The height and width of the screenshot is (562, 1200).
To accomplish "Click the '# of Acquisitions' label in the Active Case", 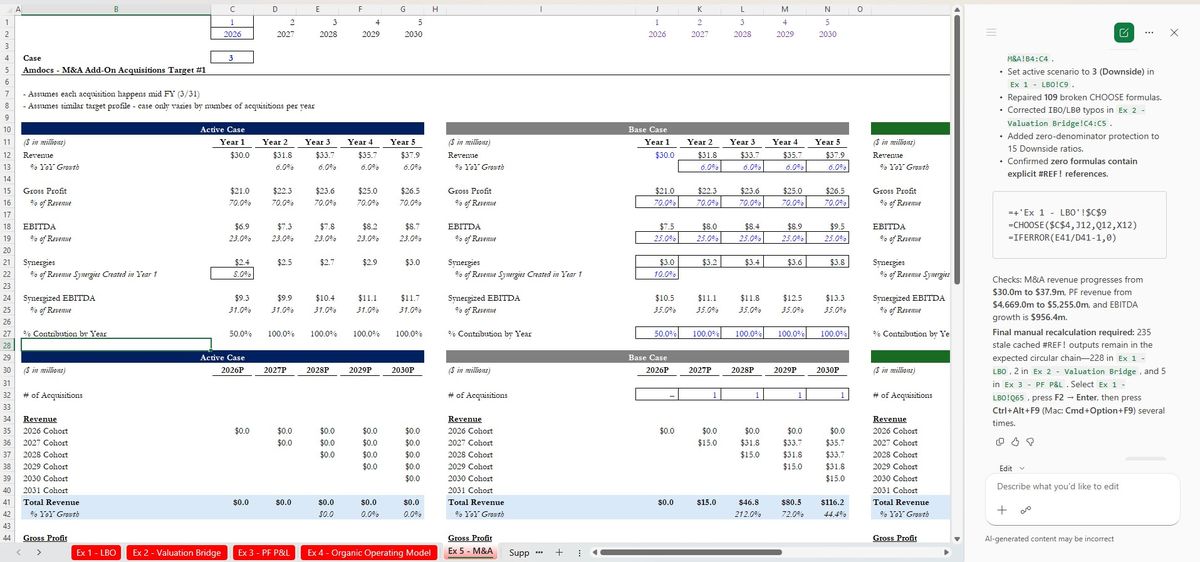I will coord(53,395).
